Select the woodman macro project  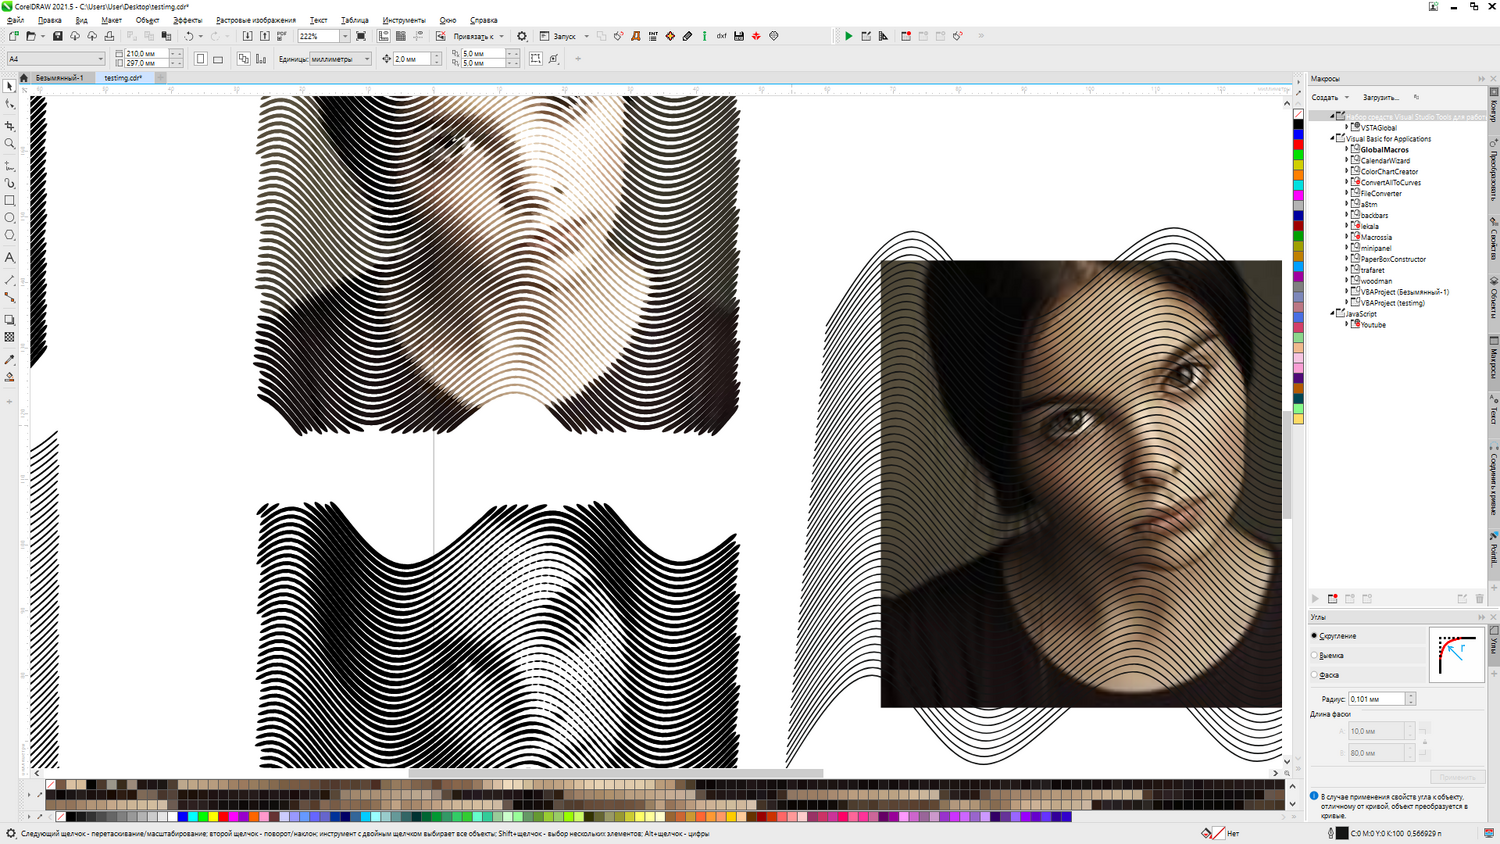pos(1376,281)
